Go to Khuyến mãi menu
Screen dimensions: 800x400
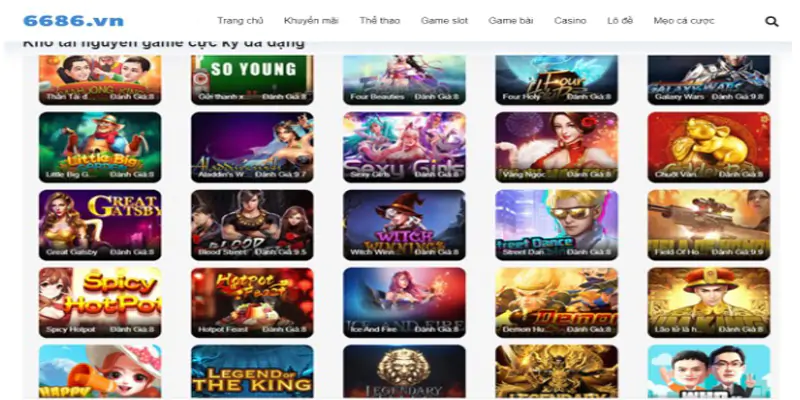click(311, 21)
